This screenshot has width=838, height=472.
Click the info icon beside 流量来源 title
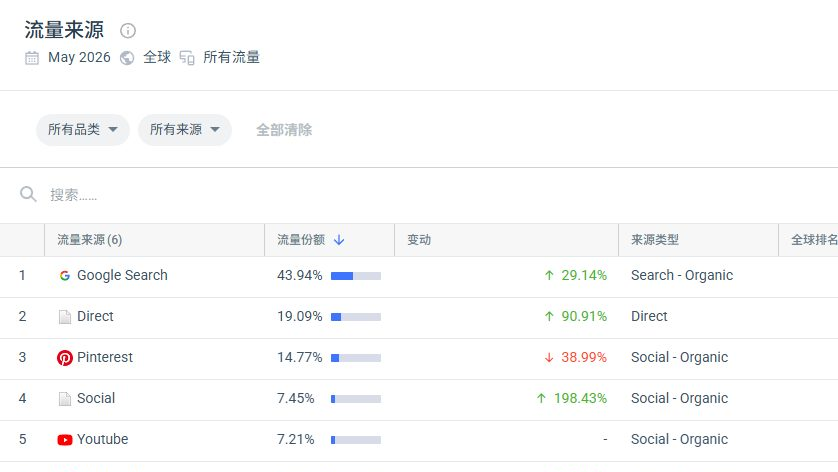pyautogui.click(x=128, y=30)
